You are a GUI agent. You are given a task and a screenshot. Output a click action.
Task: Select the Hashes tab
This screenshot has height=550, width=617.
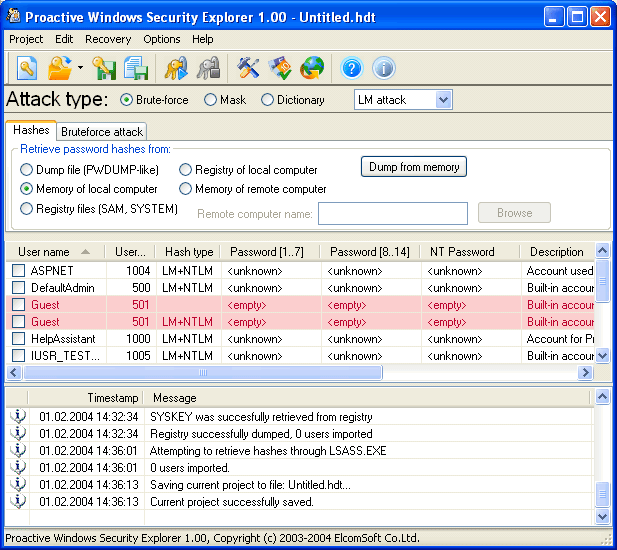coord(31,130)
